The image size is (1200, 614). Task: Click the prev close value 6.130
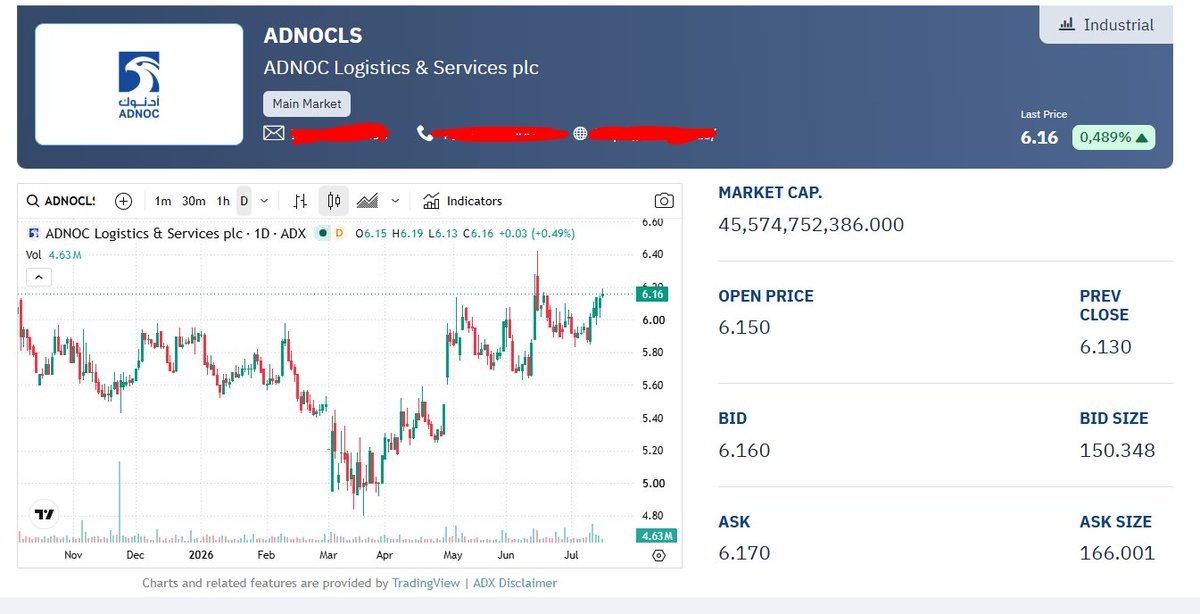pos(1105,347)
